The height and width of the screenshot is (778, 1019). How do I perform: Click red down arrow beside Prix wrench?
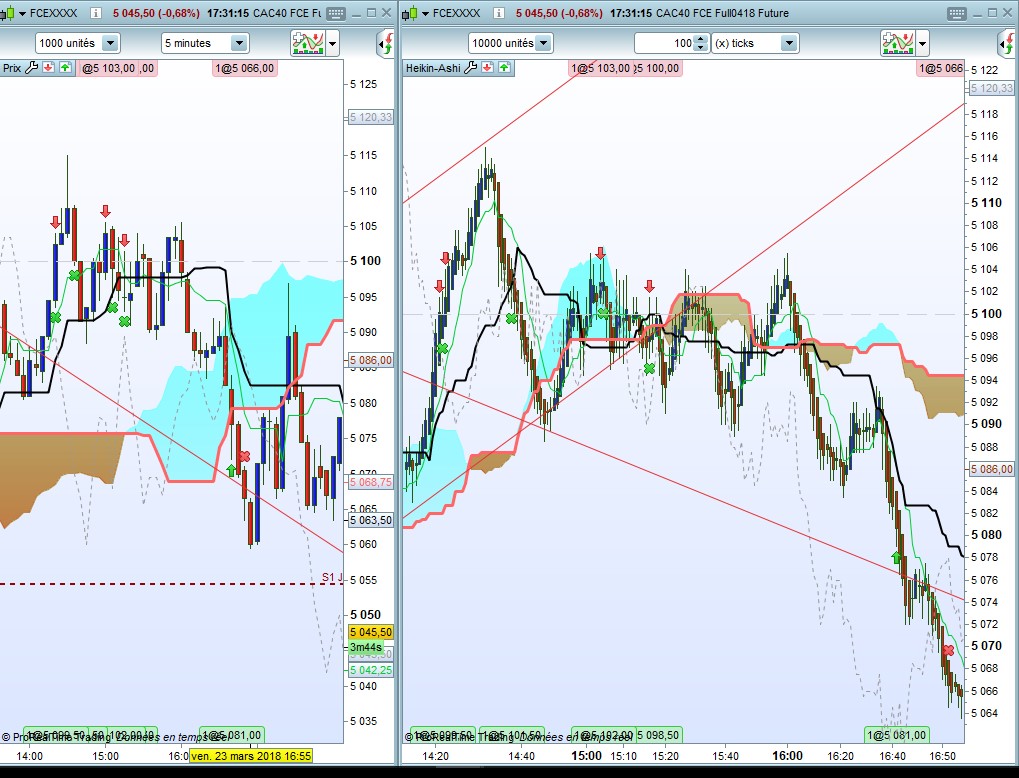tap(49, 68)
